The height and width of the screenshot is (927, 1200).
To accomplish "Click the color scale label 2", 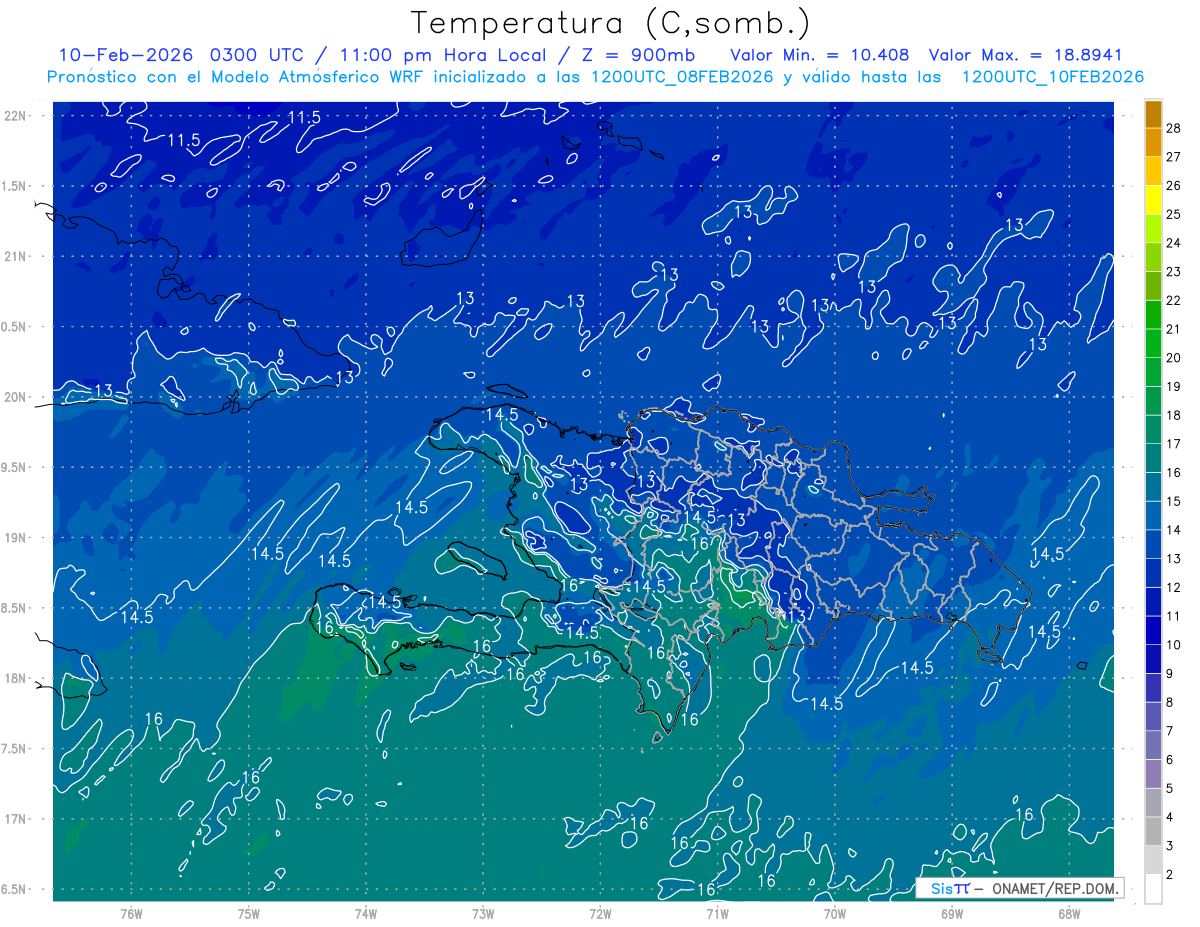I will [1170, 875].
